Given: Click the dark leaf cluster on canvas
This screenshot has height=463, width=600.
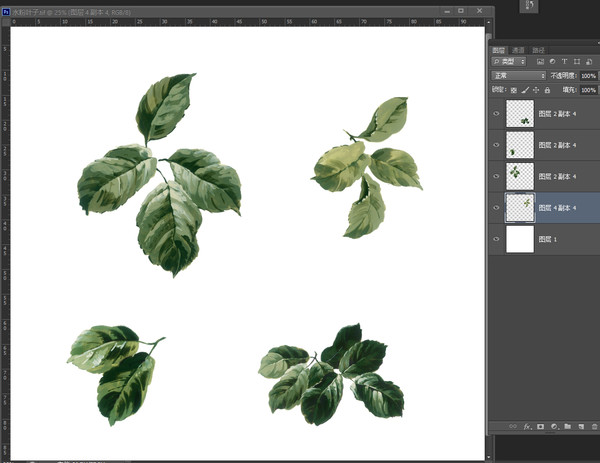Looking at the screenshot, I should point(331,375).
